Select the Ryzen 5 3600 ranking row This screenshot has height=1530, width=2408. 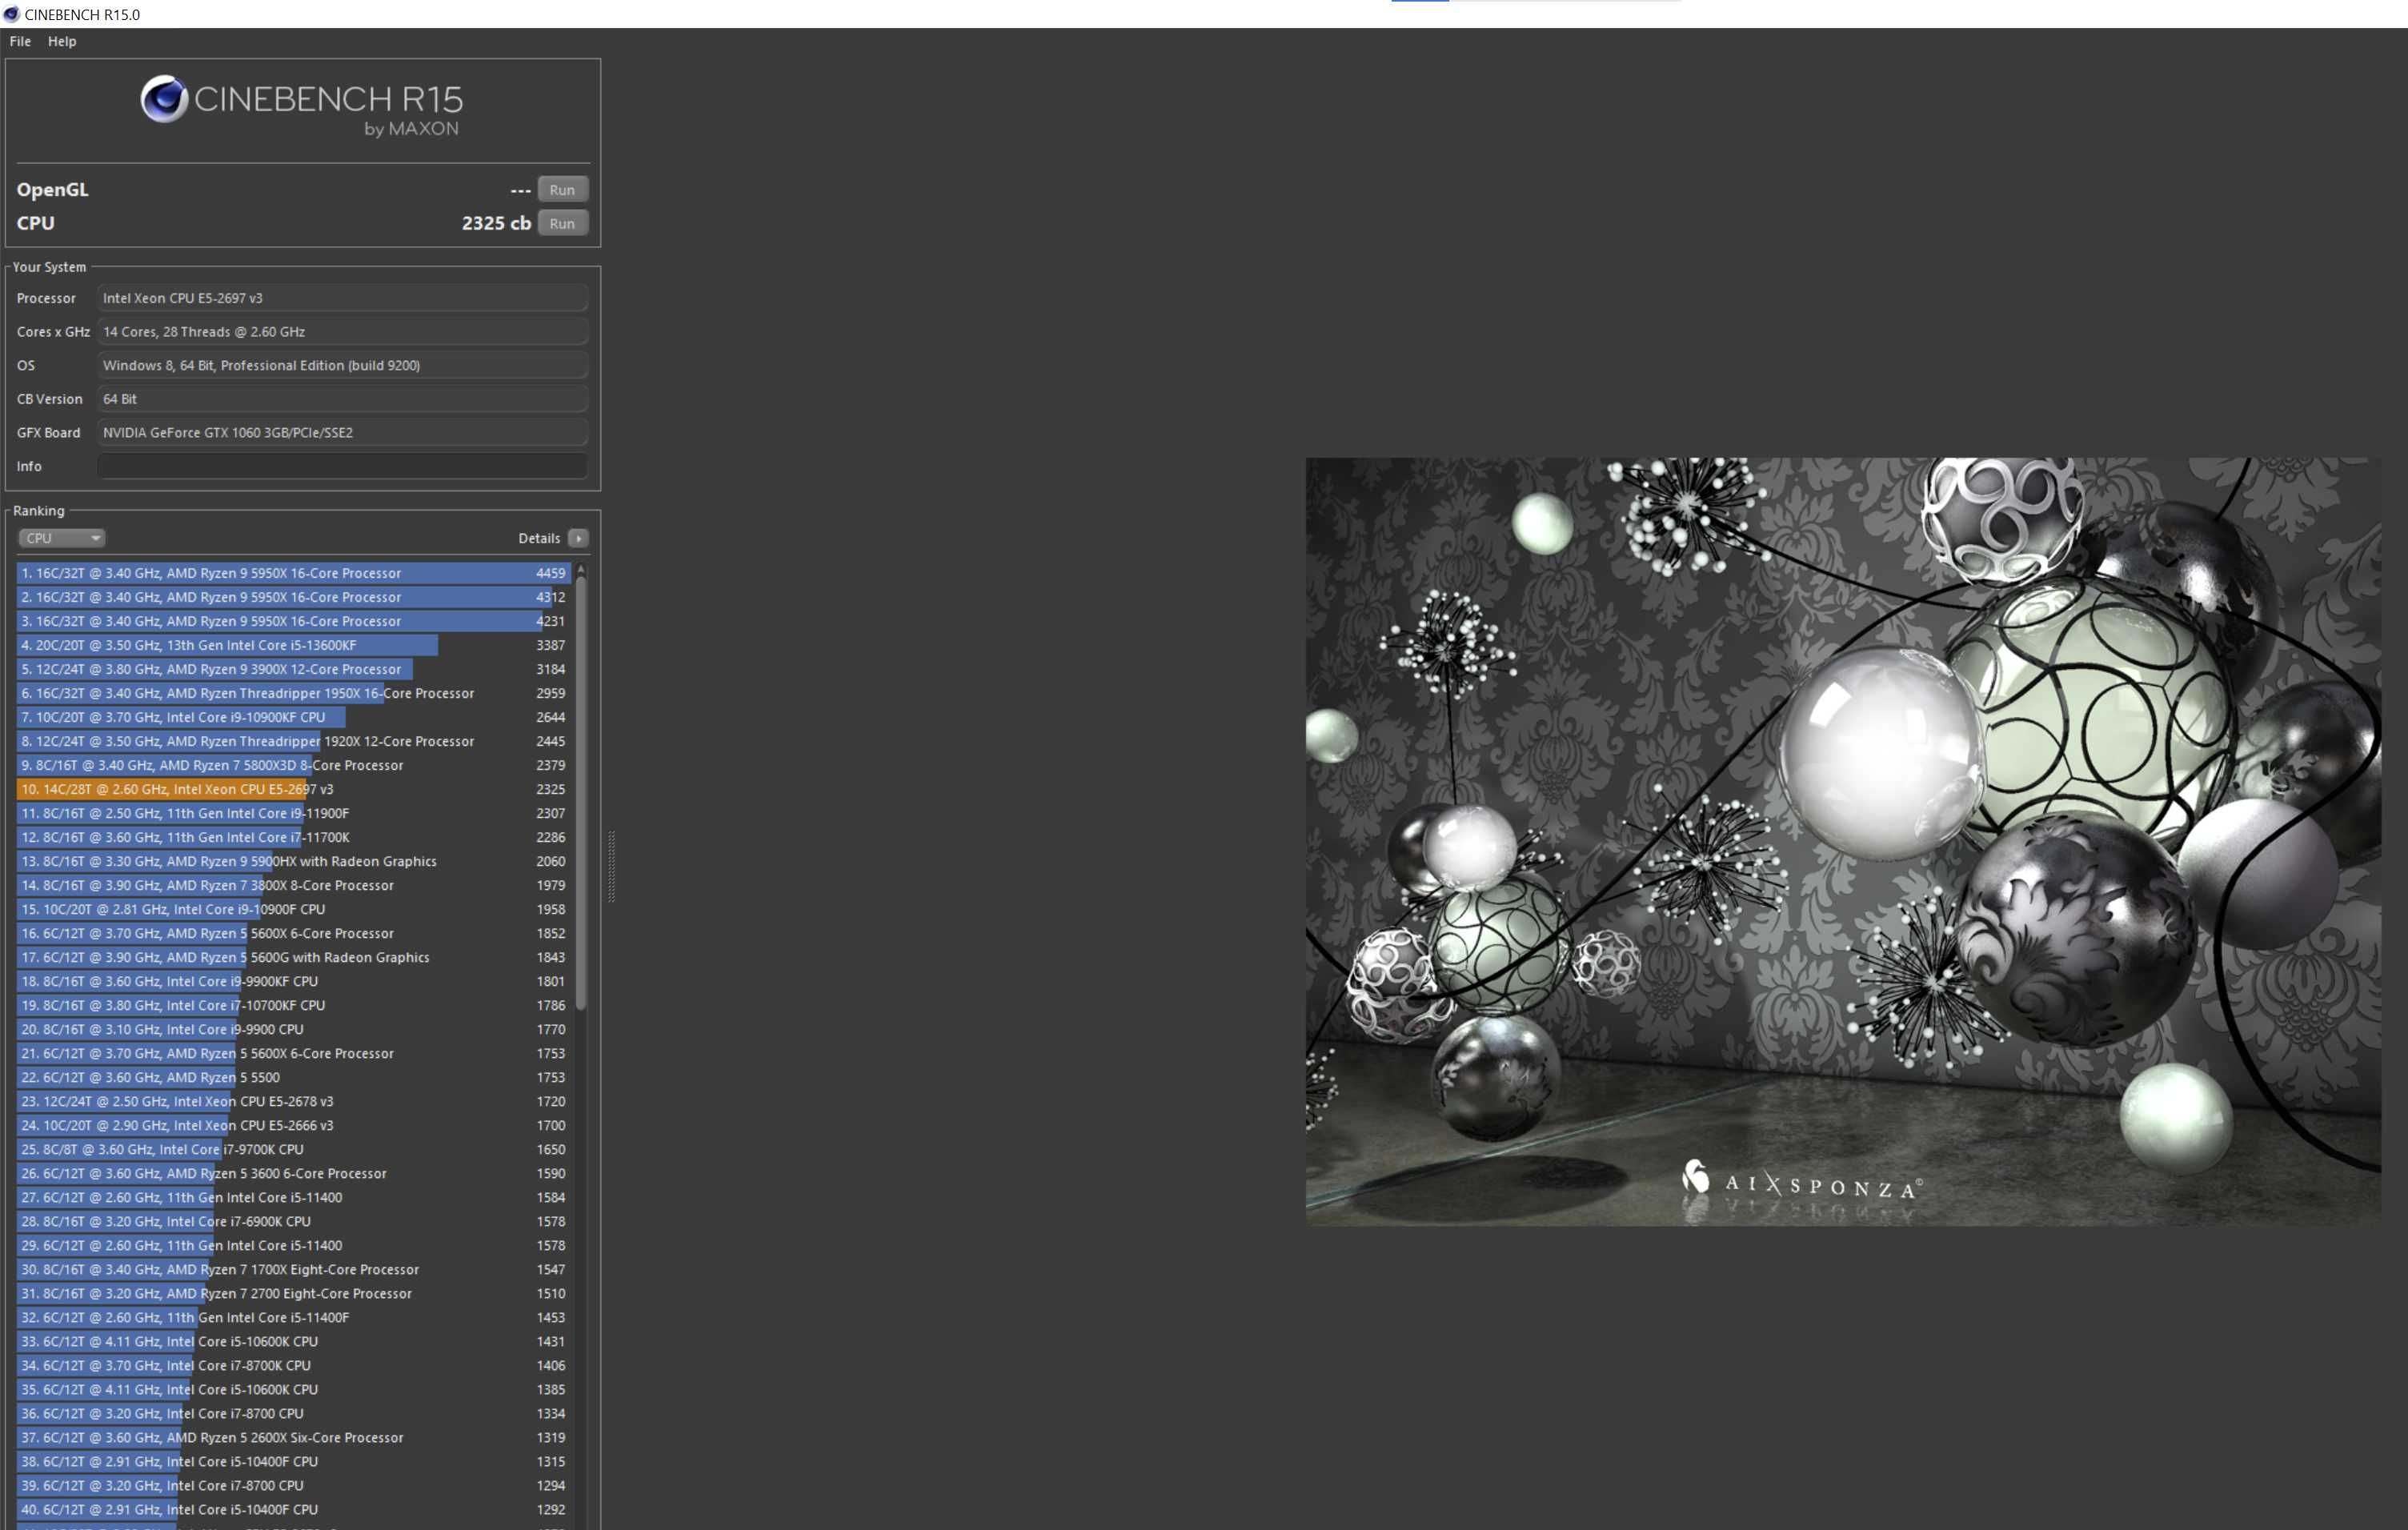294,1173
